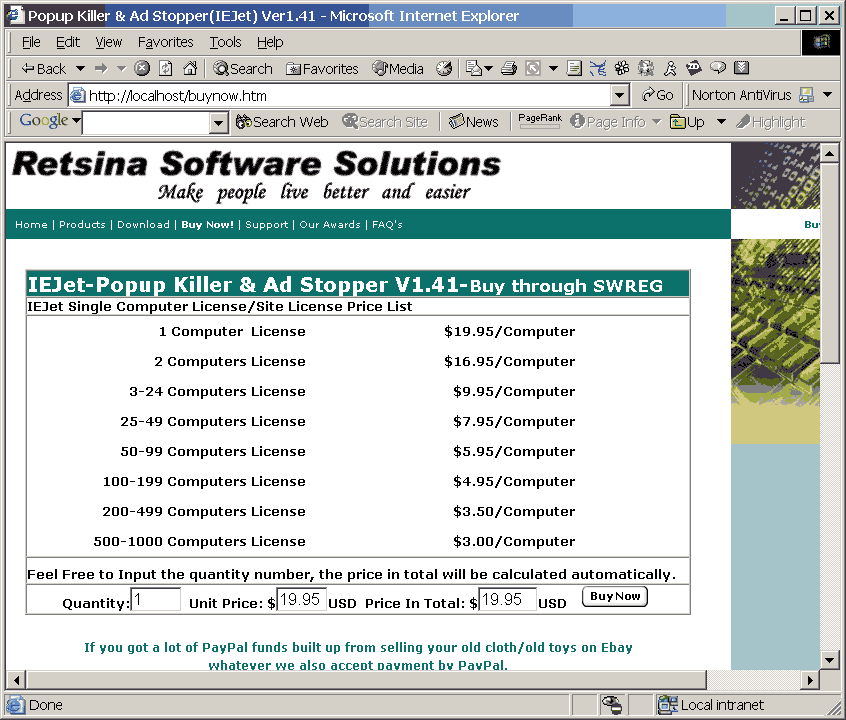Open the Edit menu

[67, 42]
